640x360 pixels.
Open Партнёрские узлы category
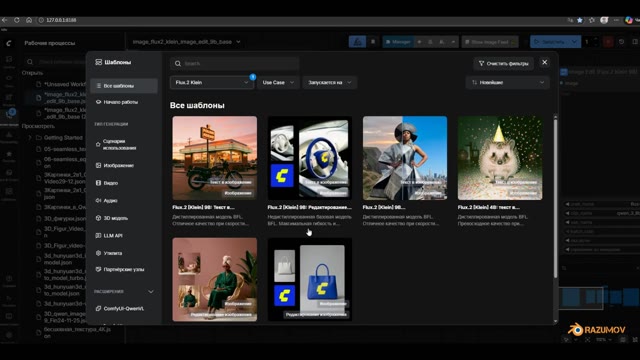click(124, 269)
